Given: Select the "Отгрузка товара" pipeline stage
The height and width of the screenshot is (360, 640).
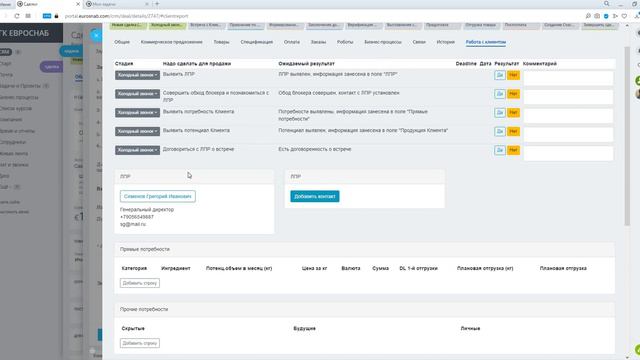Looking at the screenshot, I should (481, 25).
